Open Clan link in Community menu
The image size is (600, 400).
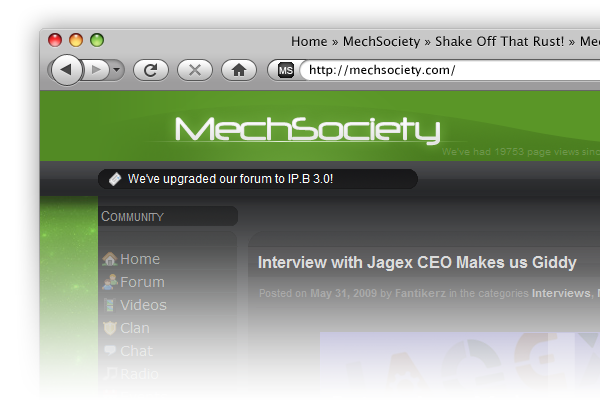[135, 328]
